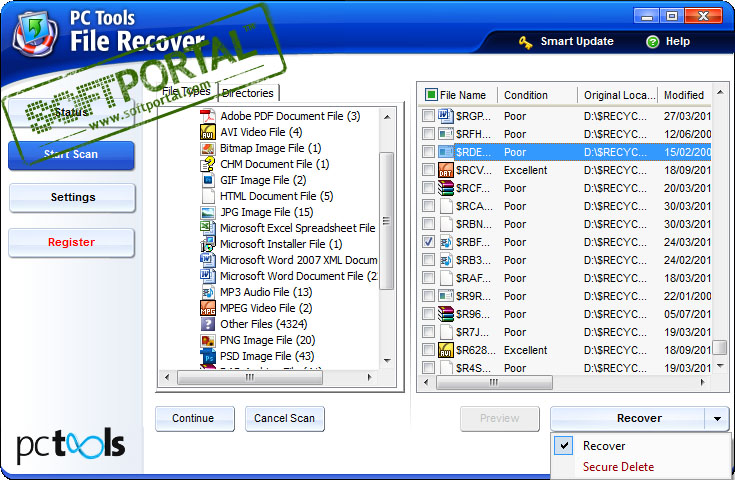
Task: Click the results horizontal scrollbar thumb
Action: coord(494,382)
